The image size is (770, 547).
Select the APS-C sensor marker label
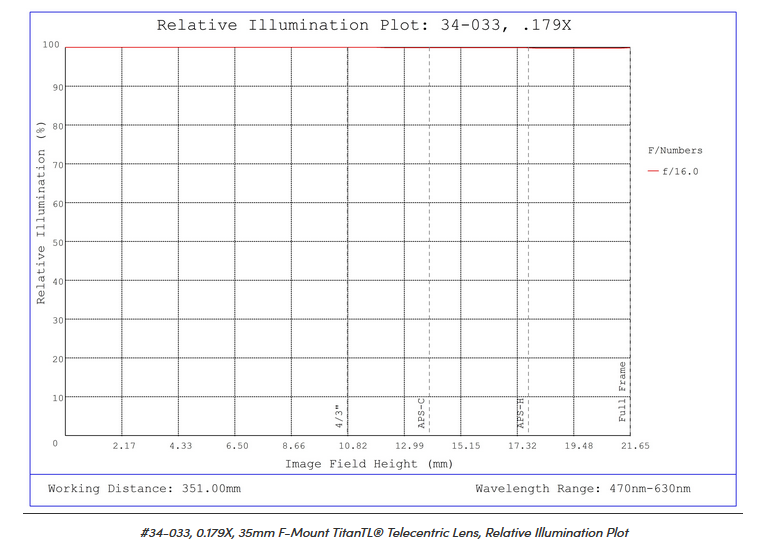click(421, 413)
